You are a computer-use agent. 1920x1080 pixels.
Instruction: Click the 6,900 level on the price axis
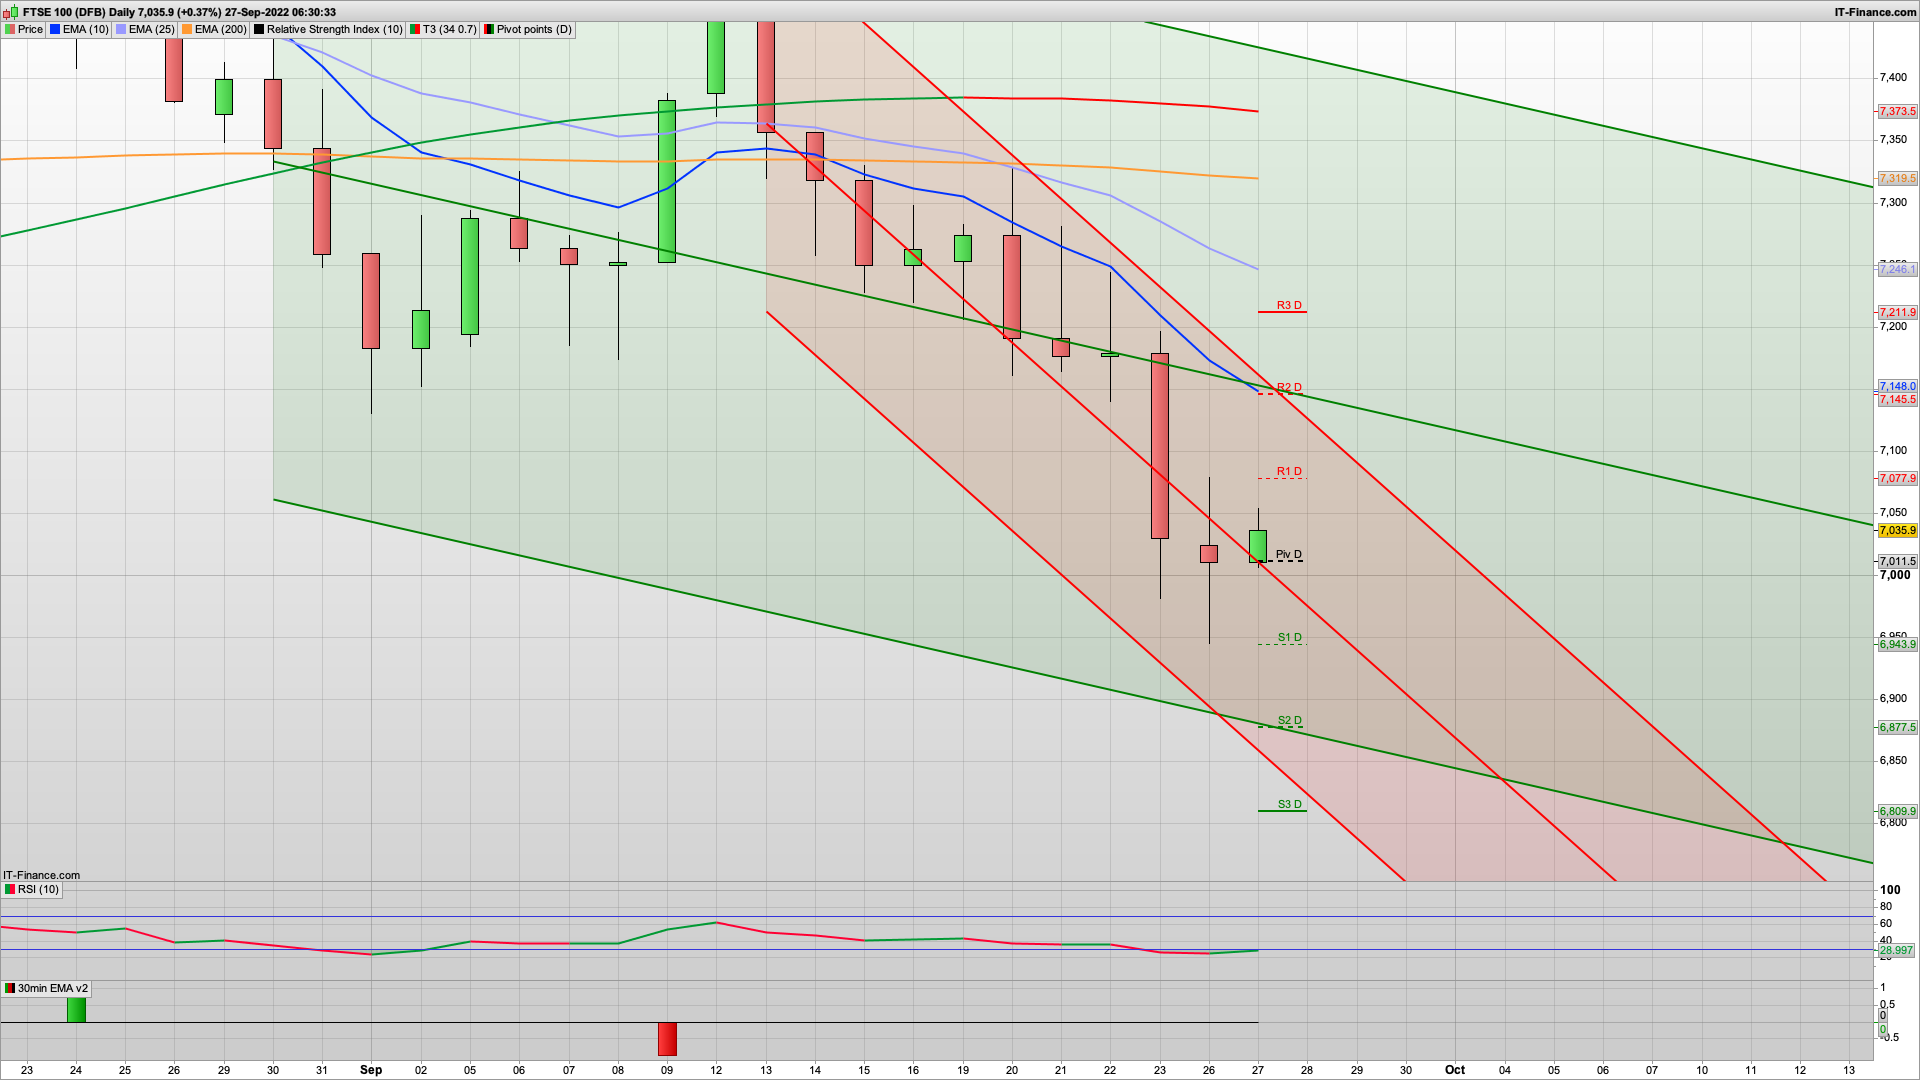1894,698
